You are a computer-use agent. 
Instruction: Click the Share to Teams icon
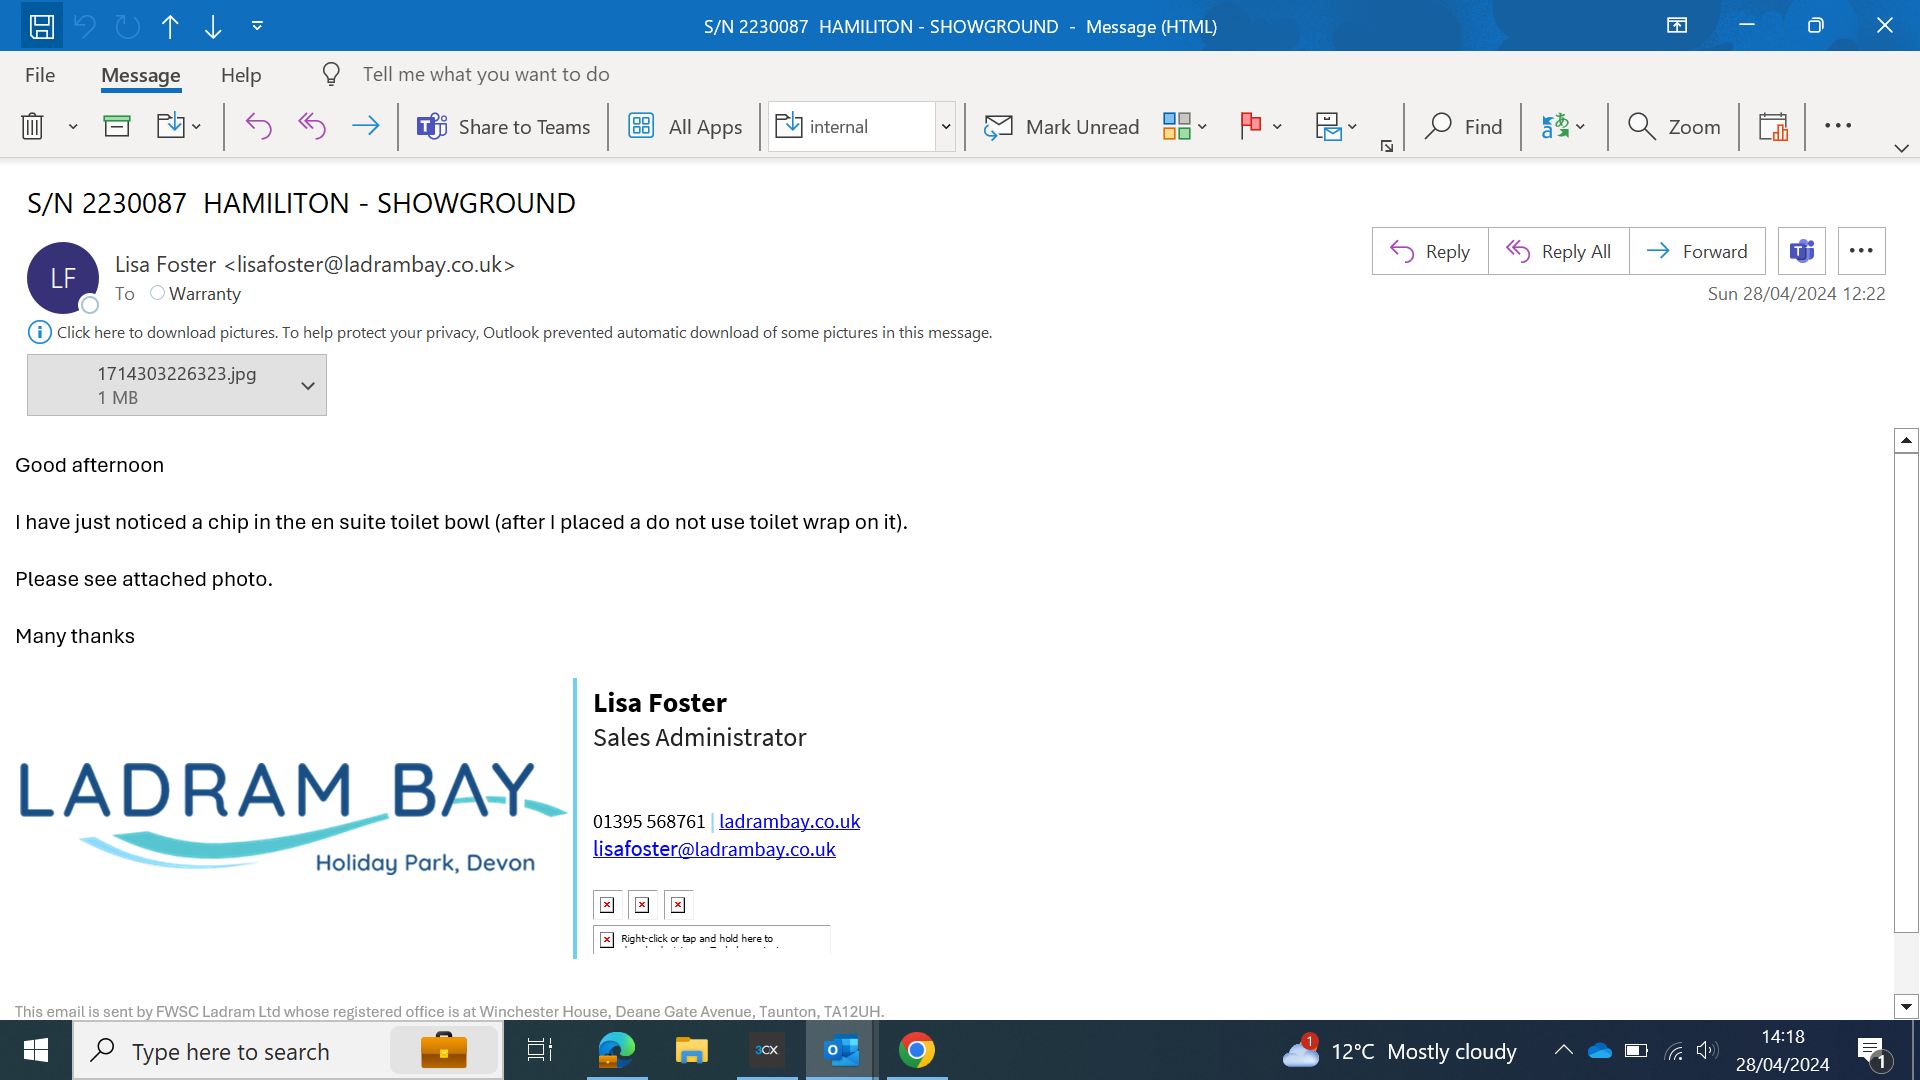click(x=432, y=127)
